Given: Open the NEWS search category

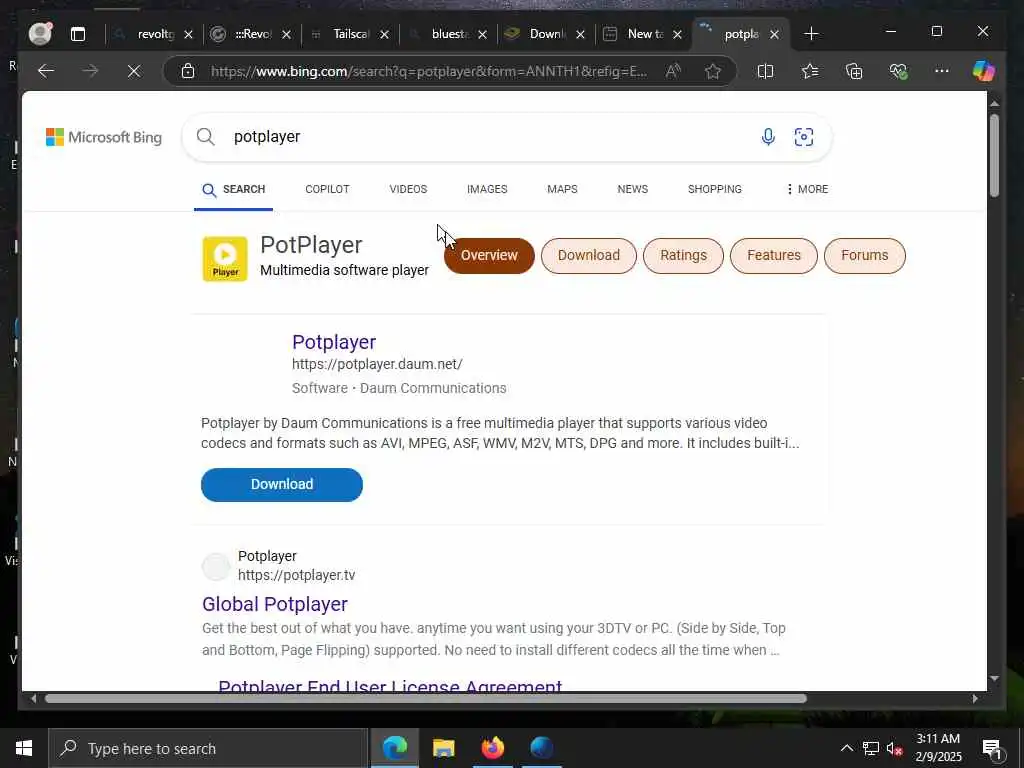Looking at the screenshot, I should point(633,189).
